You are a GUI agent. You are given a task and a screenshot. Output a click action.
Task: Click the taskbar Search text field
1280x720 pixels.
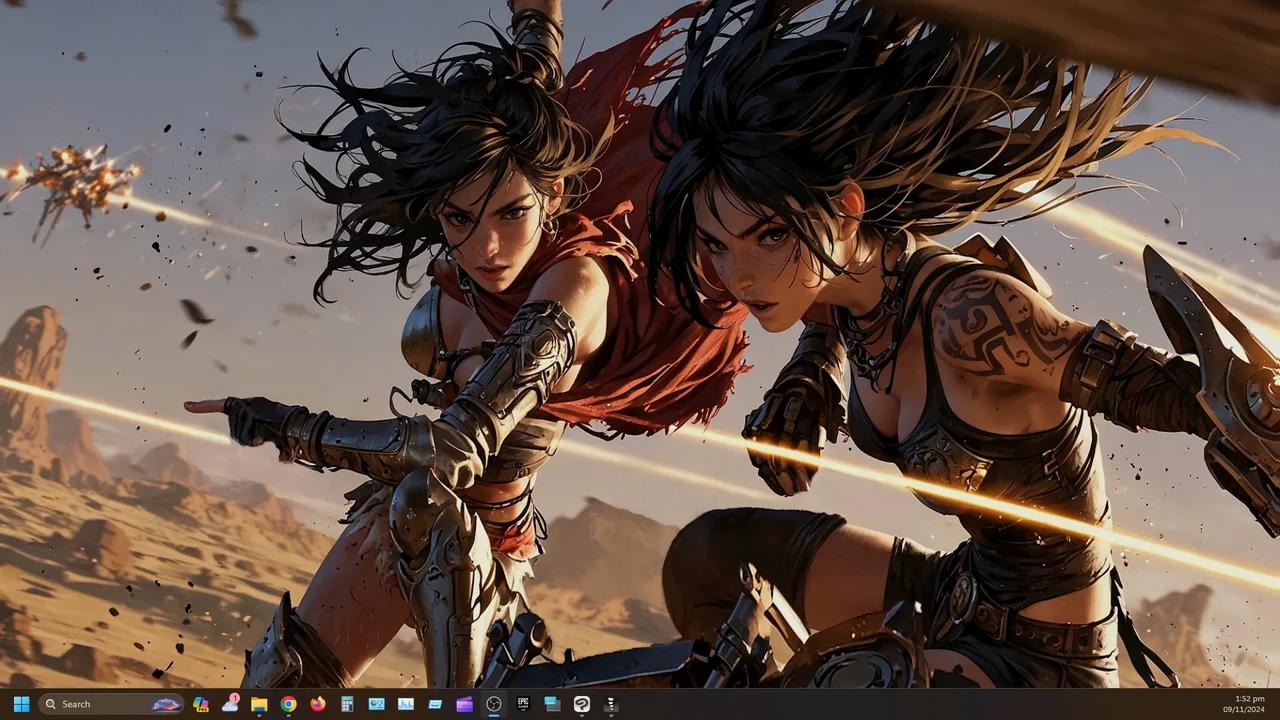point(100,704)
